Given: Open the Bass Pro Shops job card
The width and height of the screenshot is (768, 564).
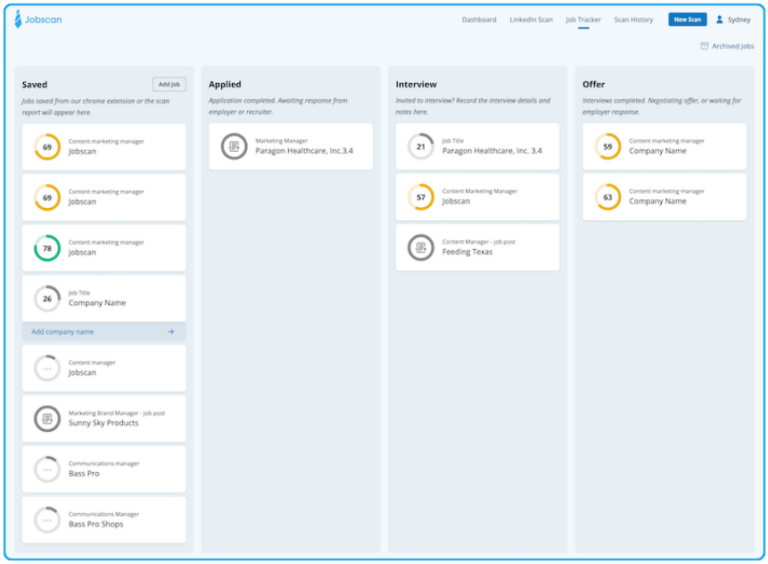Looking at the screenshot, I should (104, 519).
